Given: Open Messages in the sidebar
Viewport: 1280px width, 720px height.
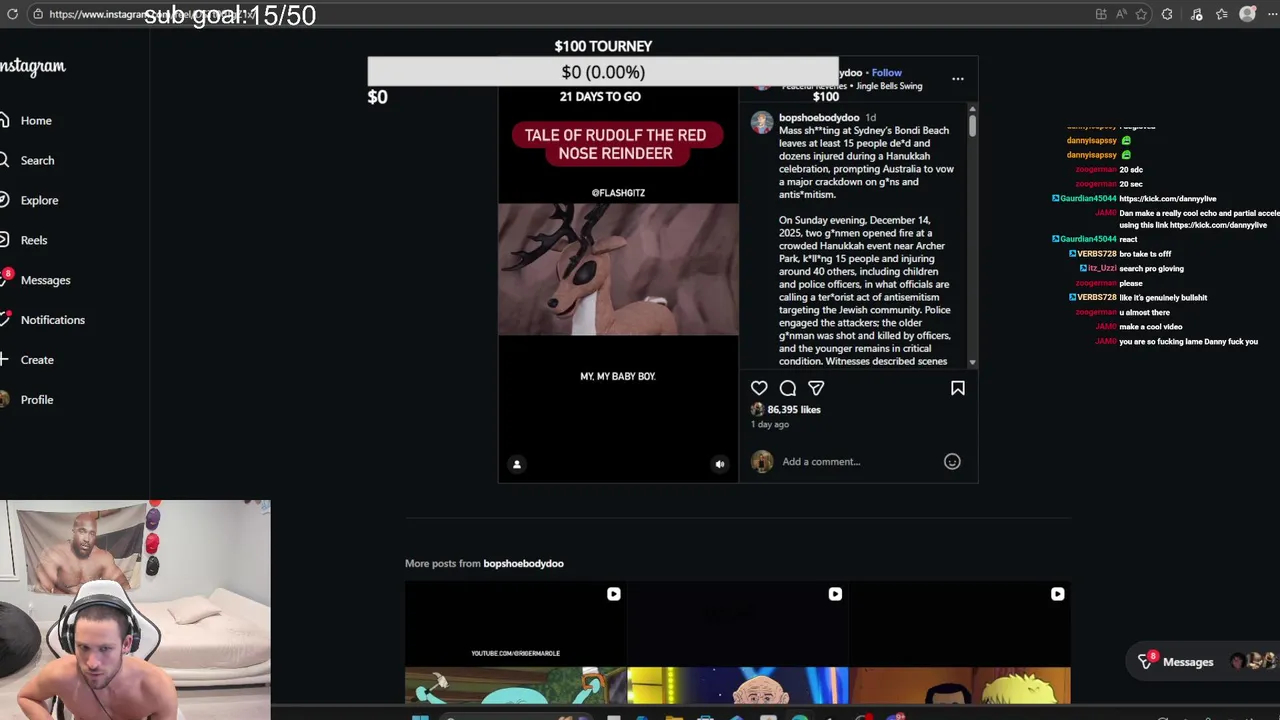Looking at the screenshot, I should click(35, 280).
